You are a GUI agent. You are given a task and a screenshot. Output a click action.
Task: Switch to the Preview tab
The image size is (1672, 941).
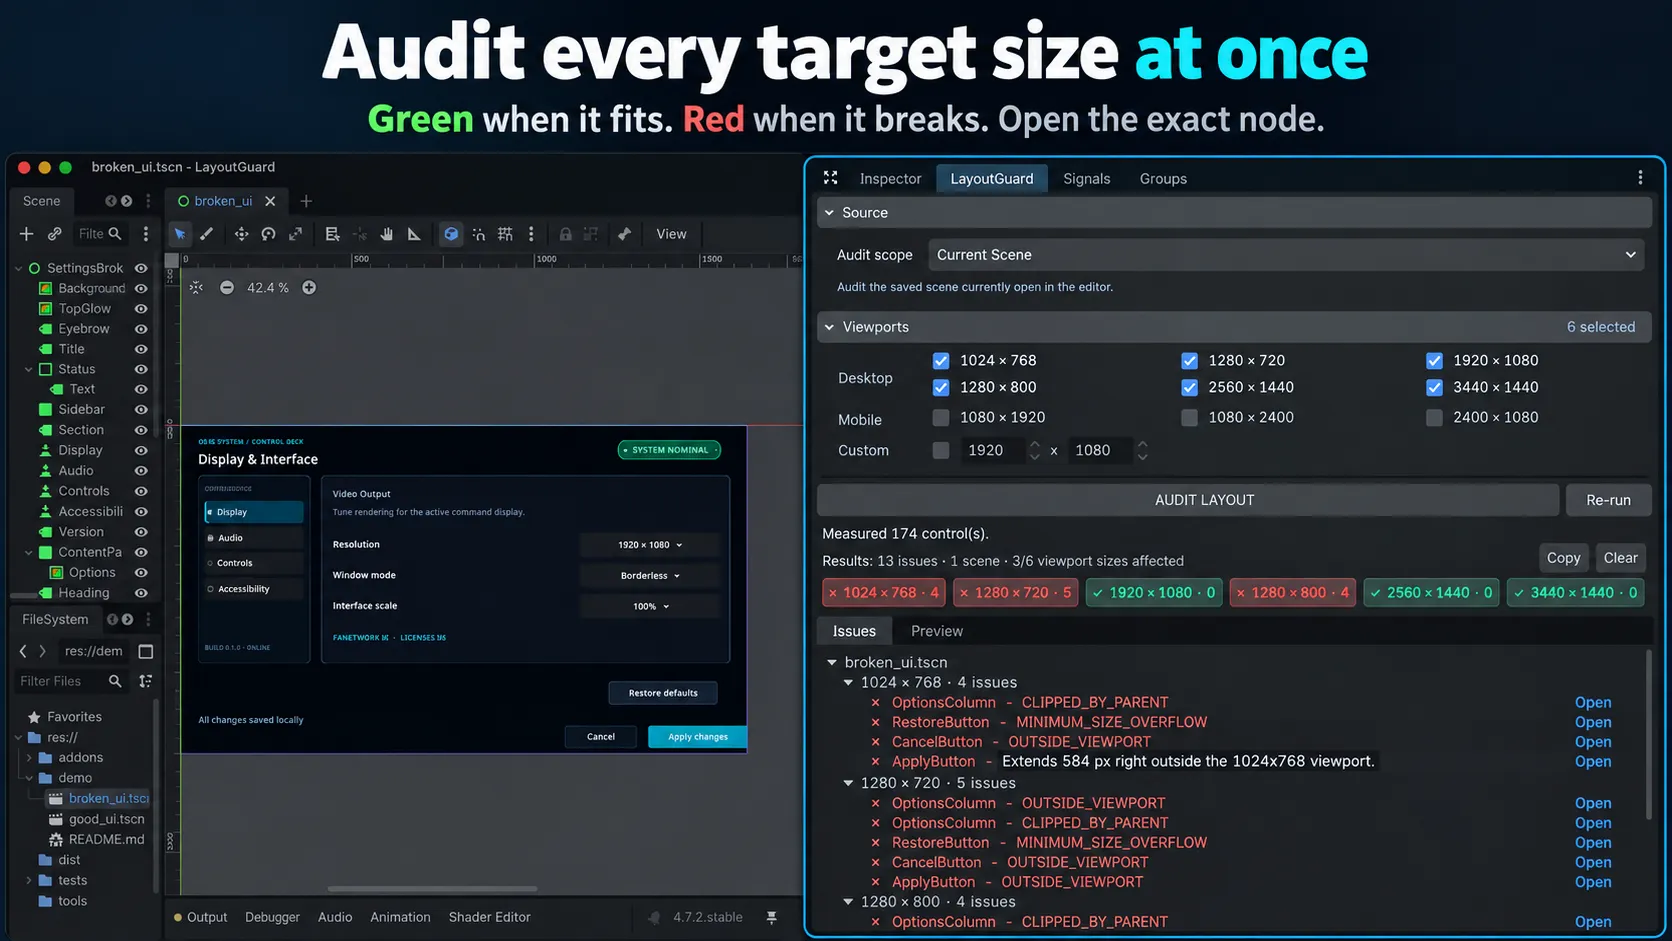tap(936, 631)
